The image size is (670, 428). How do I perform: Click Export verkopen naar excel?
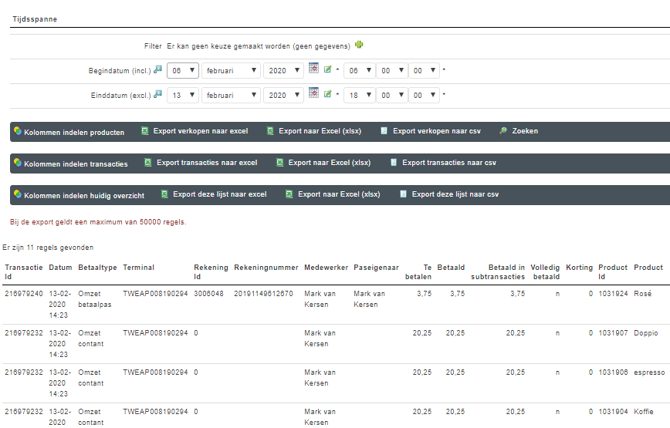point(201,132)
